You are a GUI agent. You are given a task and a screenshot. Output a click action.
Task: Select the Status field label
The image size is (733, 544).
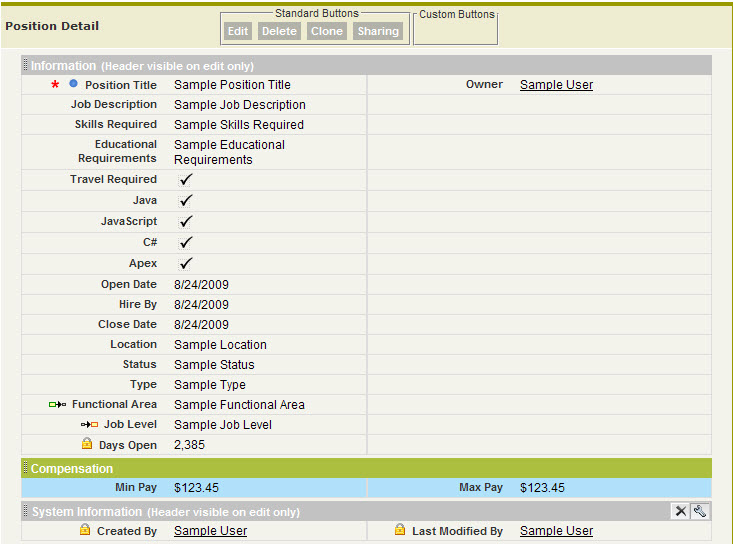[x=139, y=365]
